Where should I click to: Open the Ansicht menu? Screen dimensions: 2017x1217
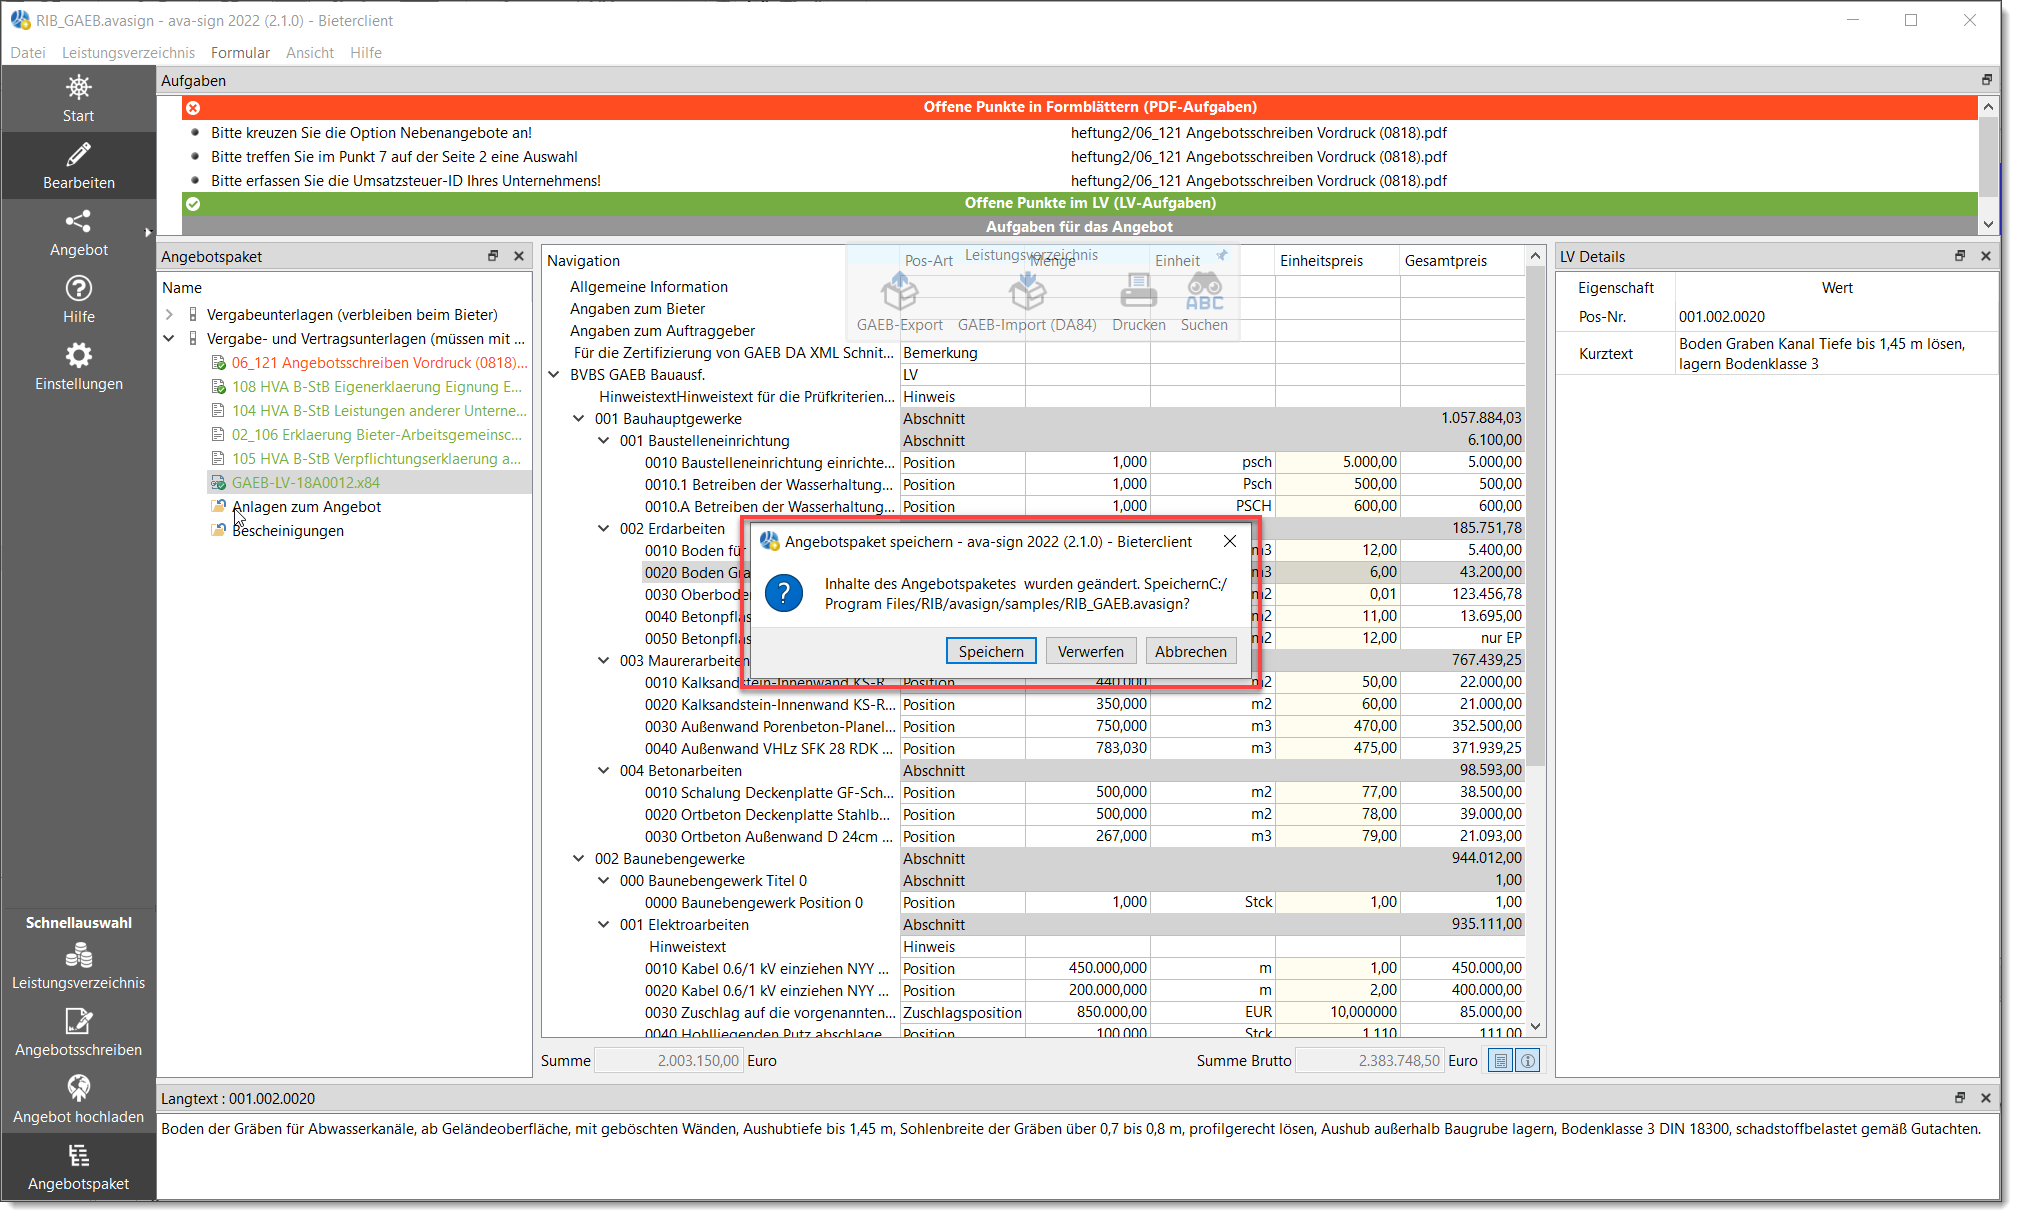point(310,53)
